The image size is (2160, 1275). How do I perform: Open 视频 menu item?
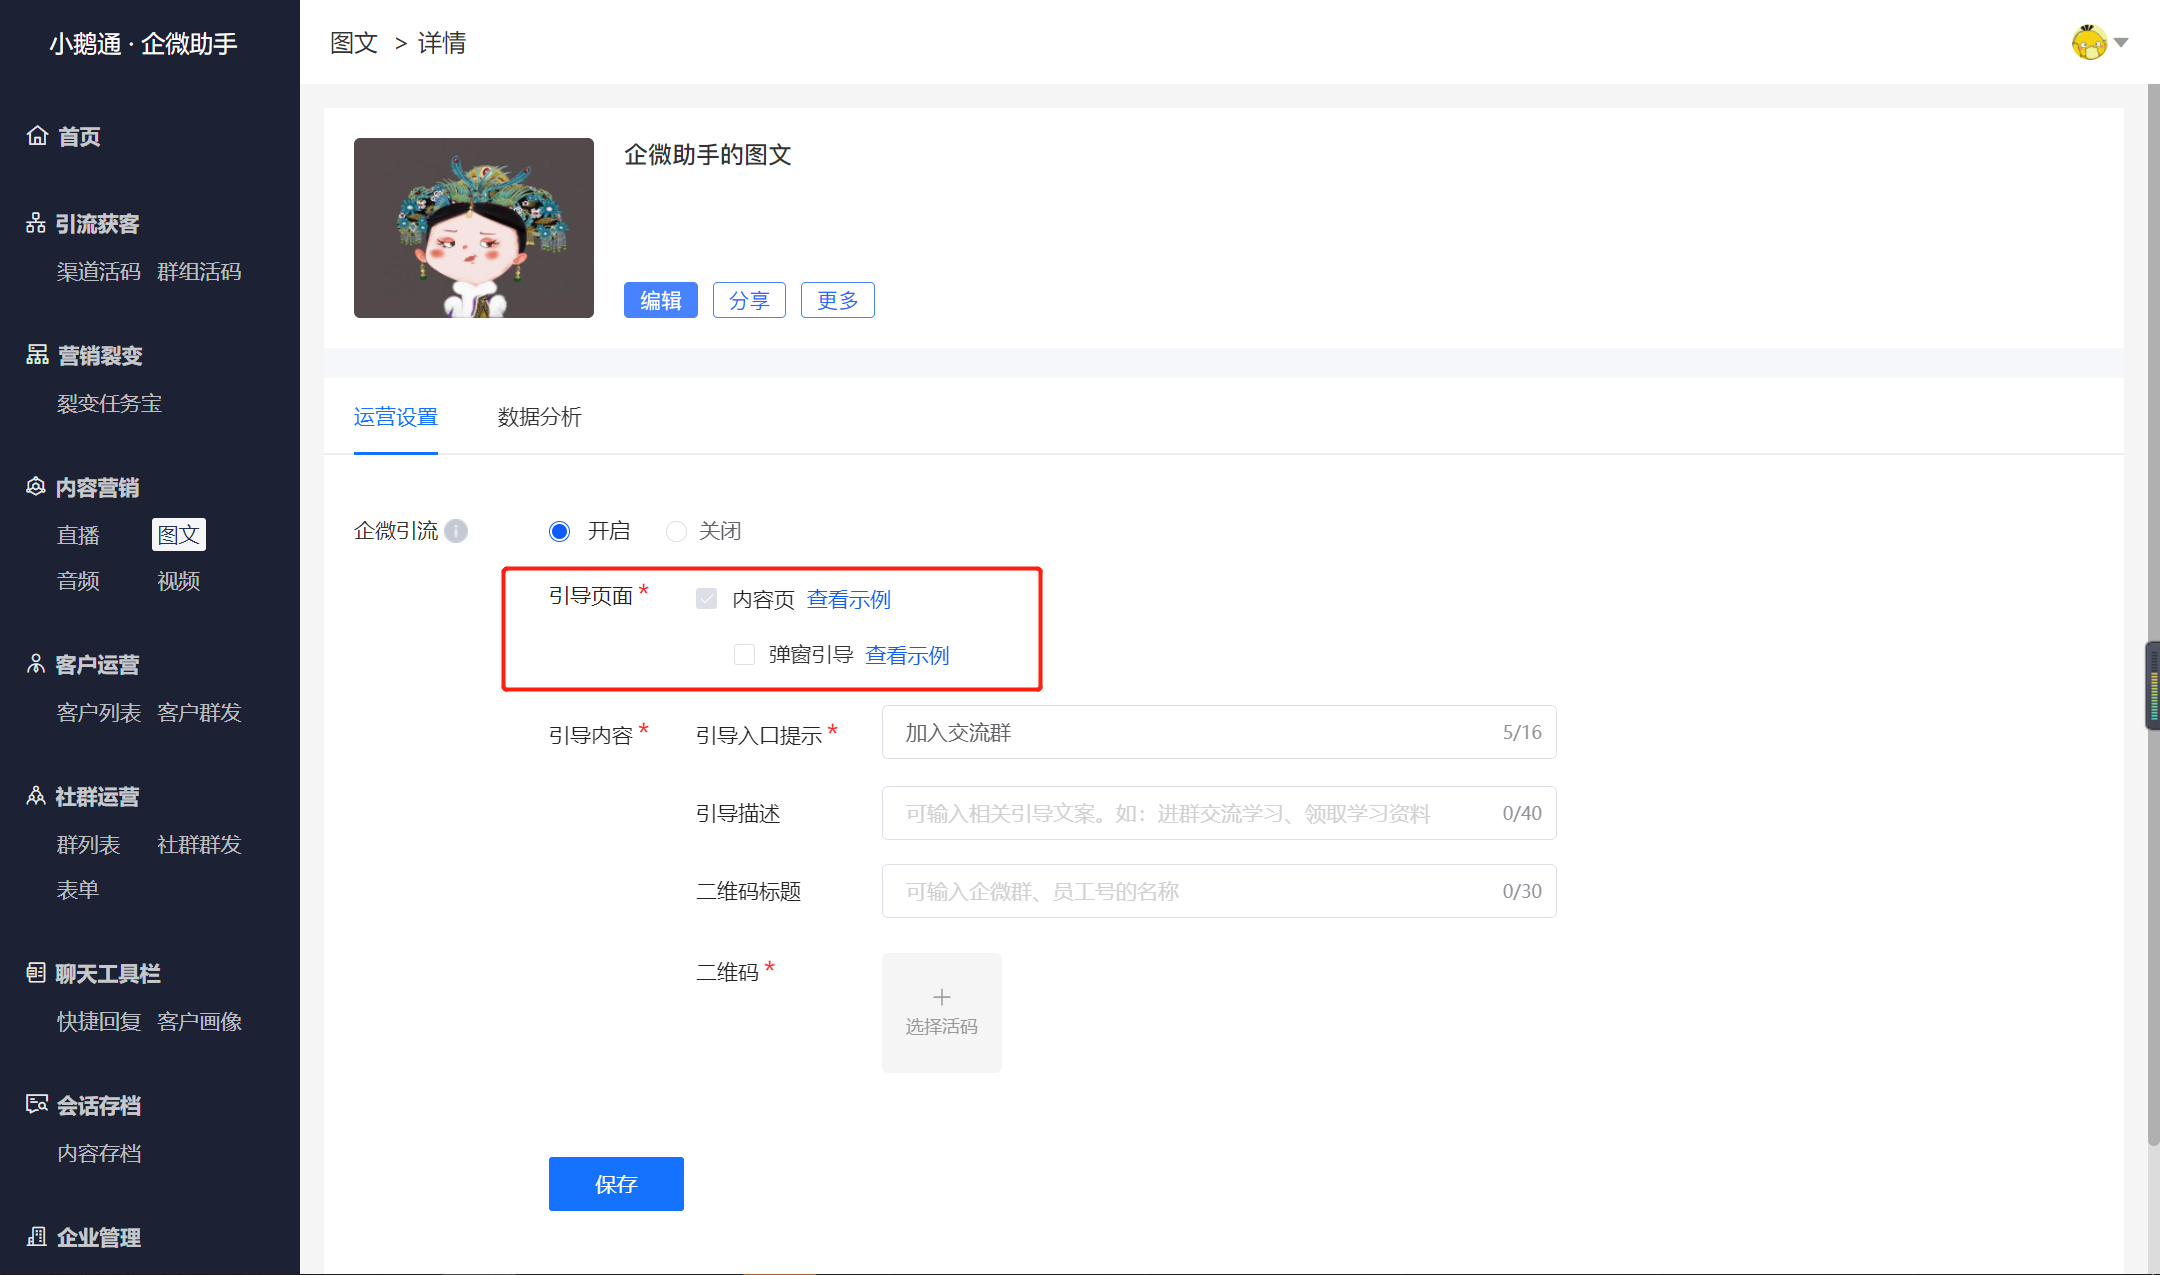click(x=179, y=581)
